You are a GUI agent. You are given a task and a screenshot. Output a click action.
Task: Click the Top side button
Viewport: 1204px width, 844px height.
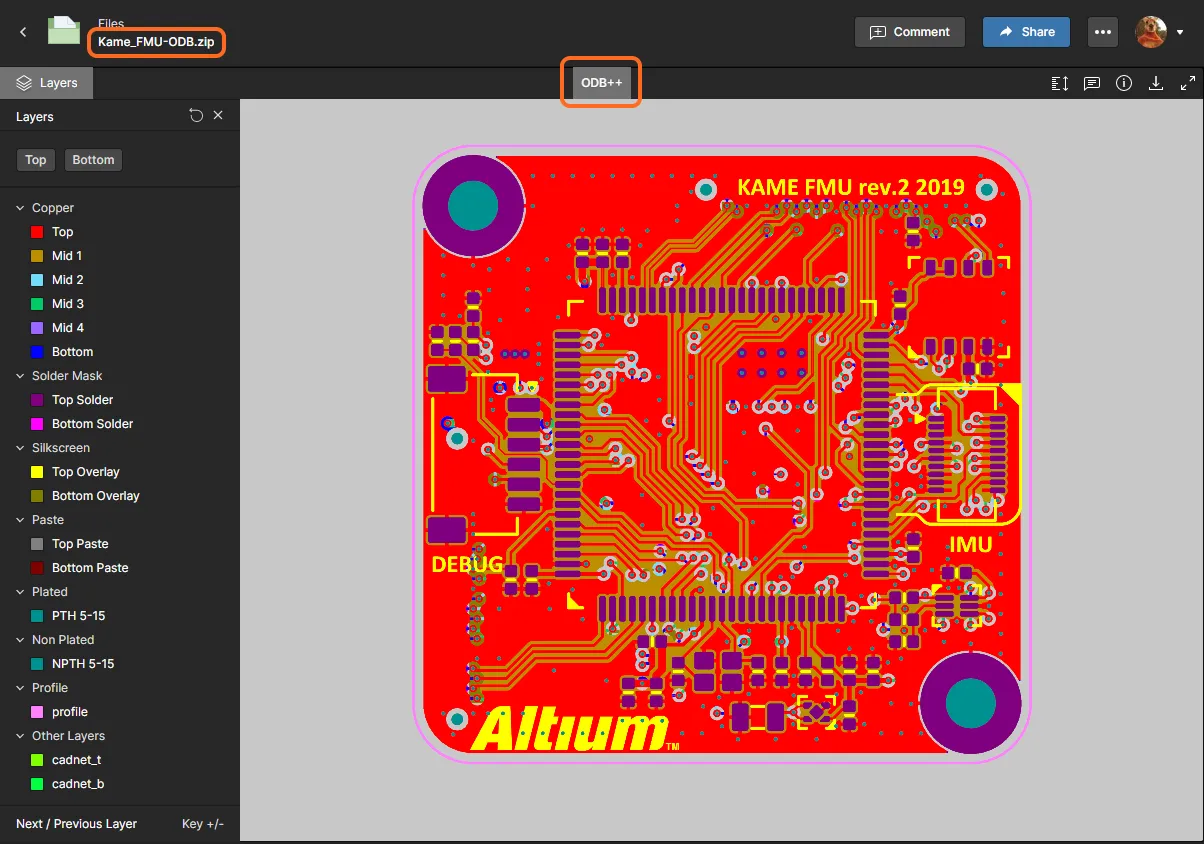coord(36,160)
